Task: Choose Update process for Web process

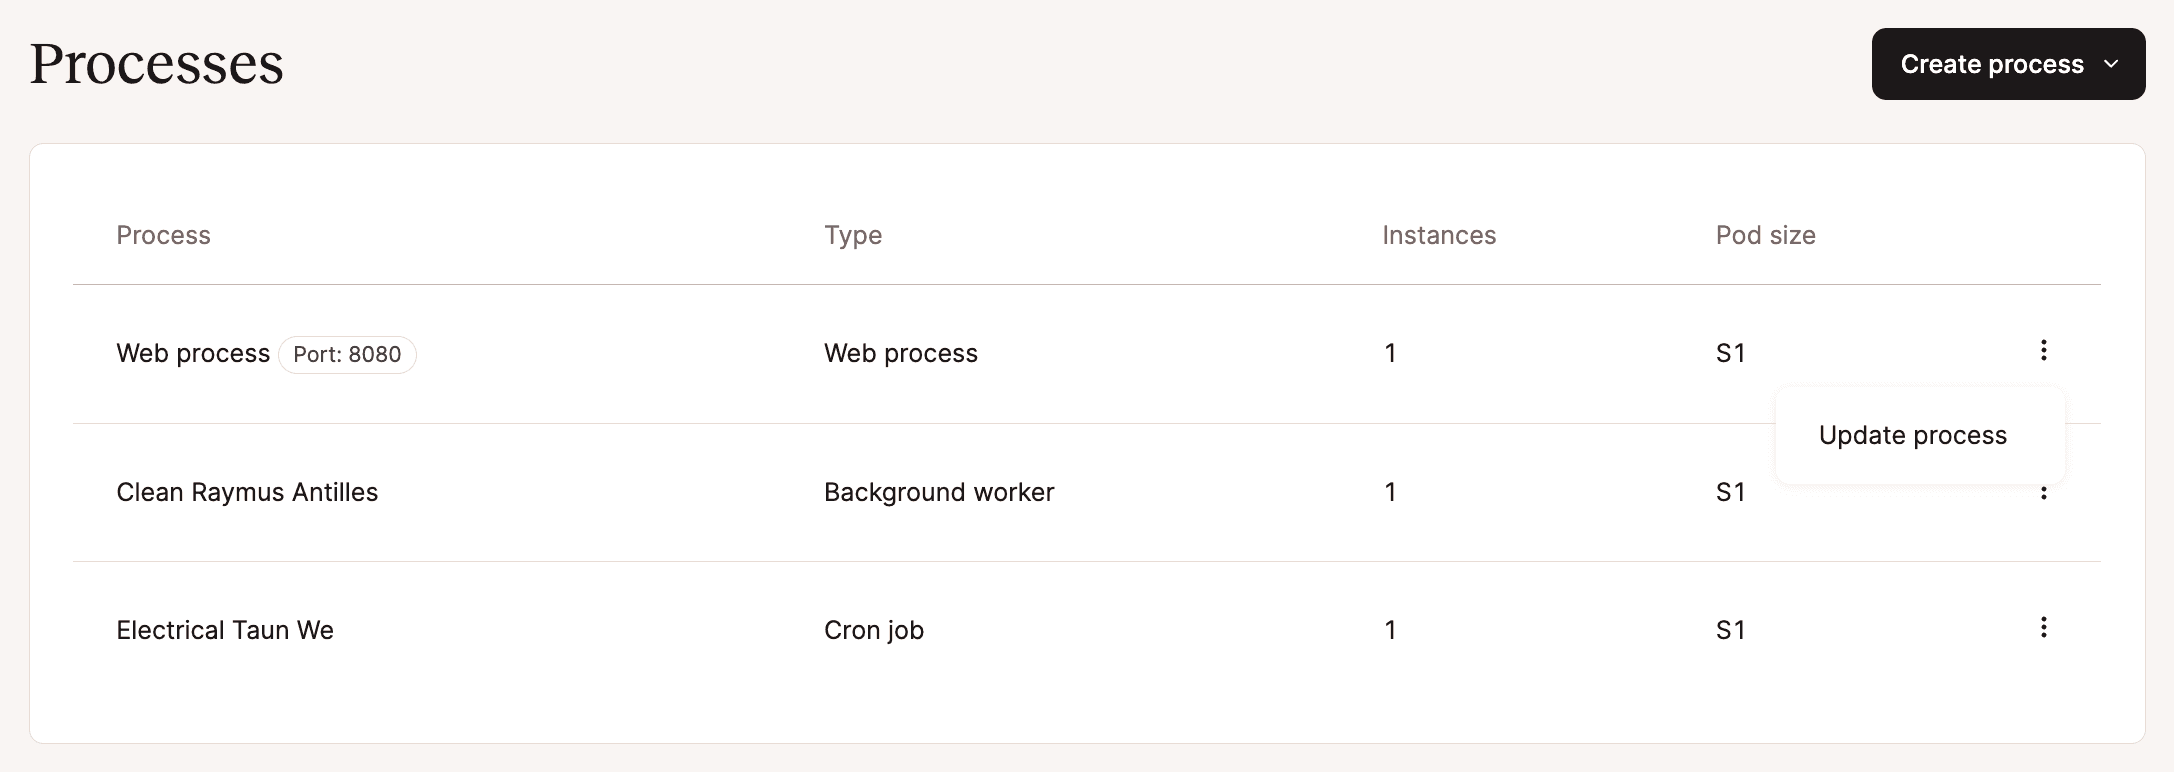Action: [x=1913, y=434]
